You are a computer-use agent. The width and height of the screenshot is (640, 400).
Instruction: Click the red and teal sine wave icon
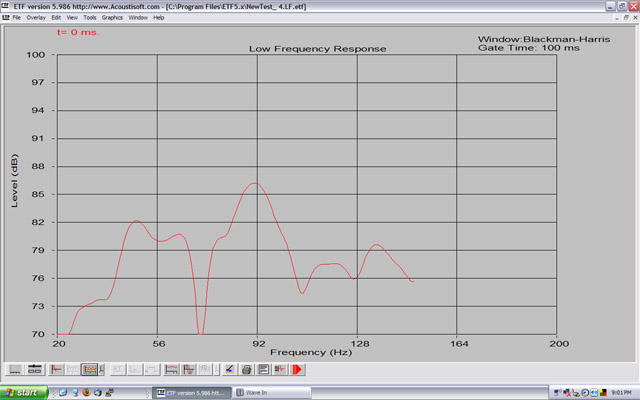(x=189, y=369)
